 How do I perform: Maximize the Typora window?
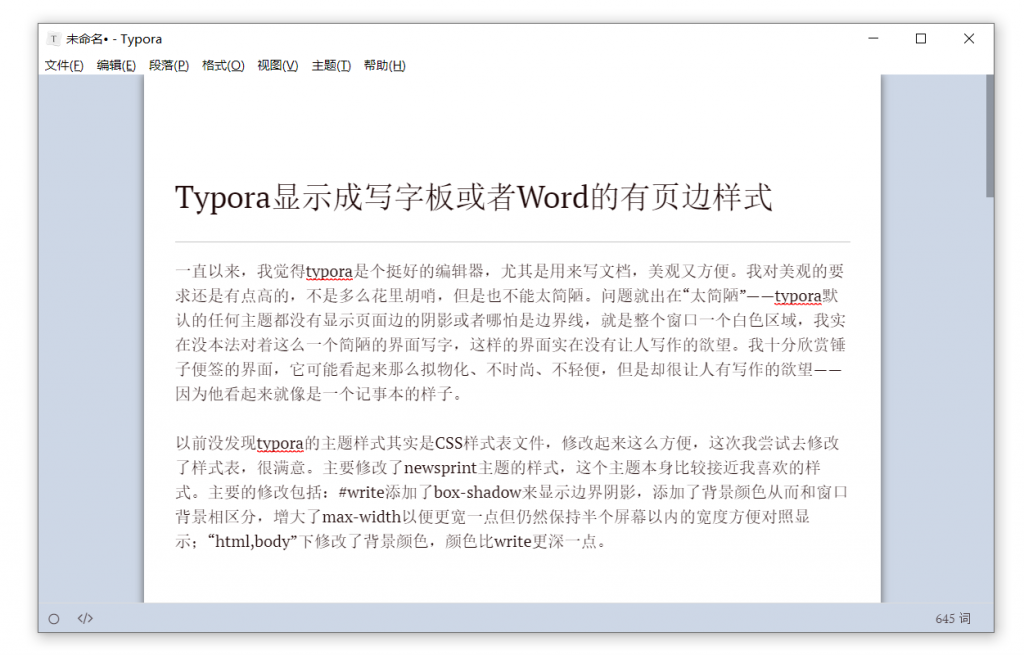(x=921, y=39)
